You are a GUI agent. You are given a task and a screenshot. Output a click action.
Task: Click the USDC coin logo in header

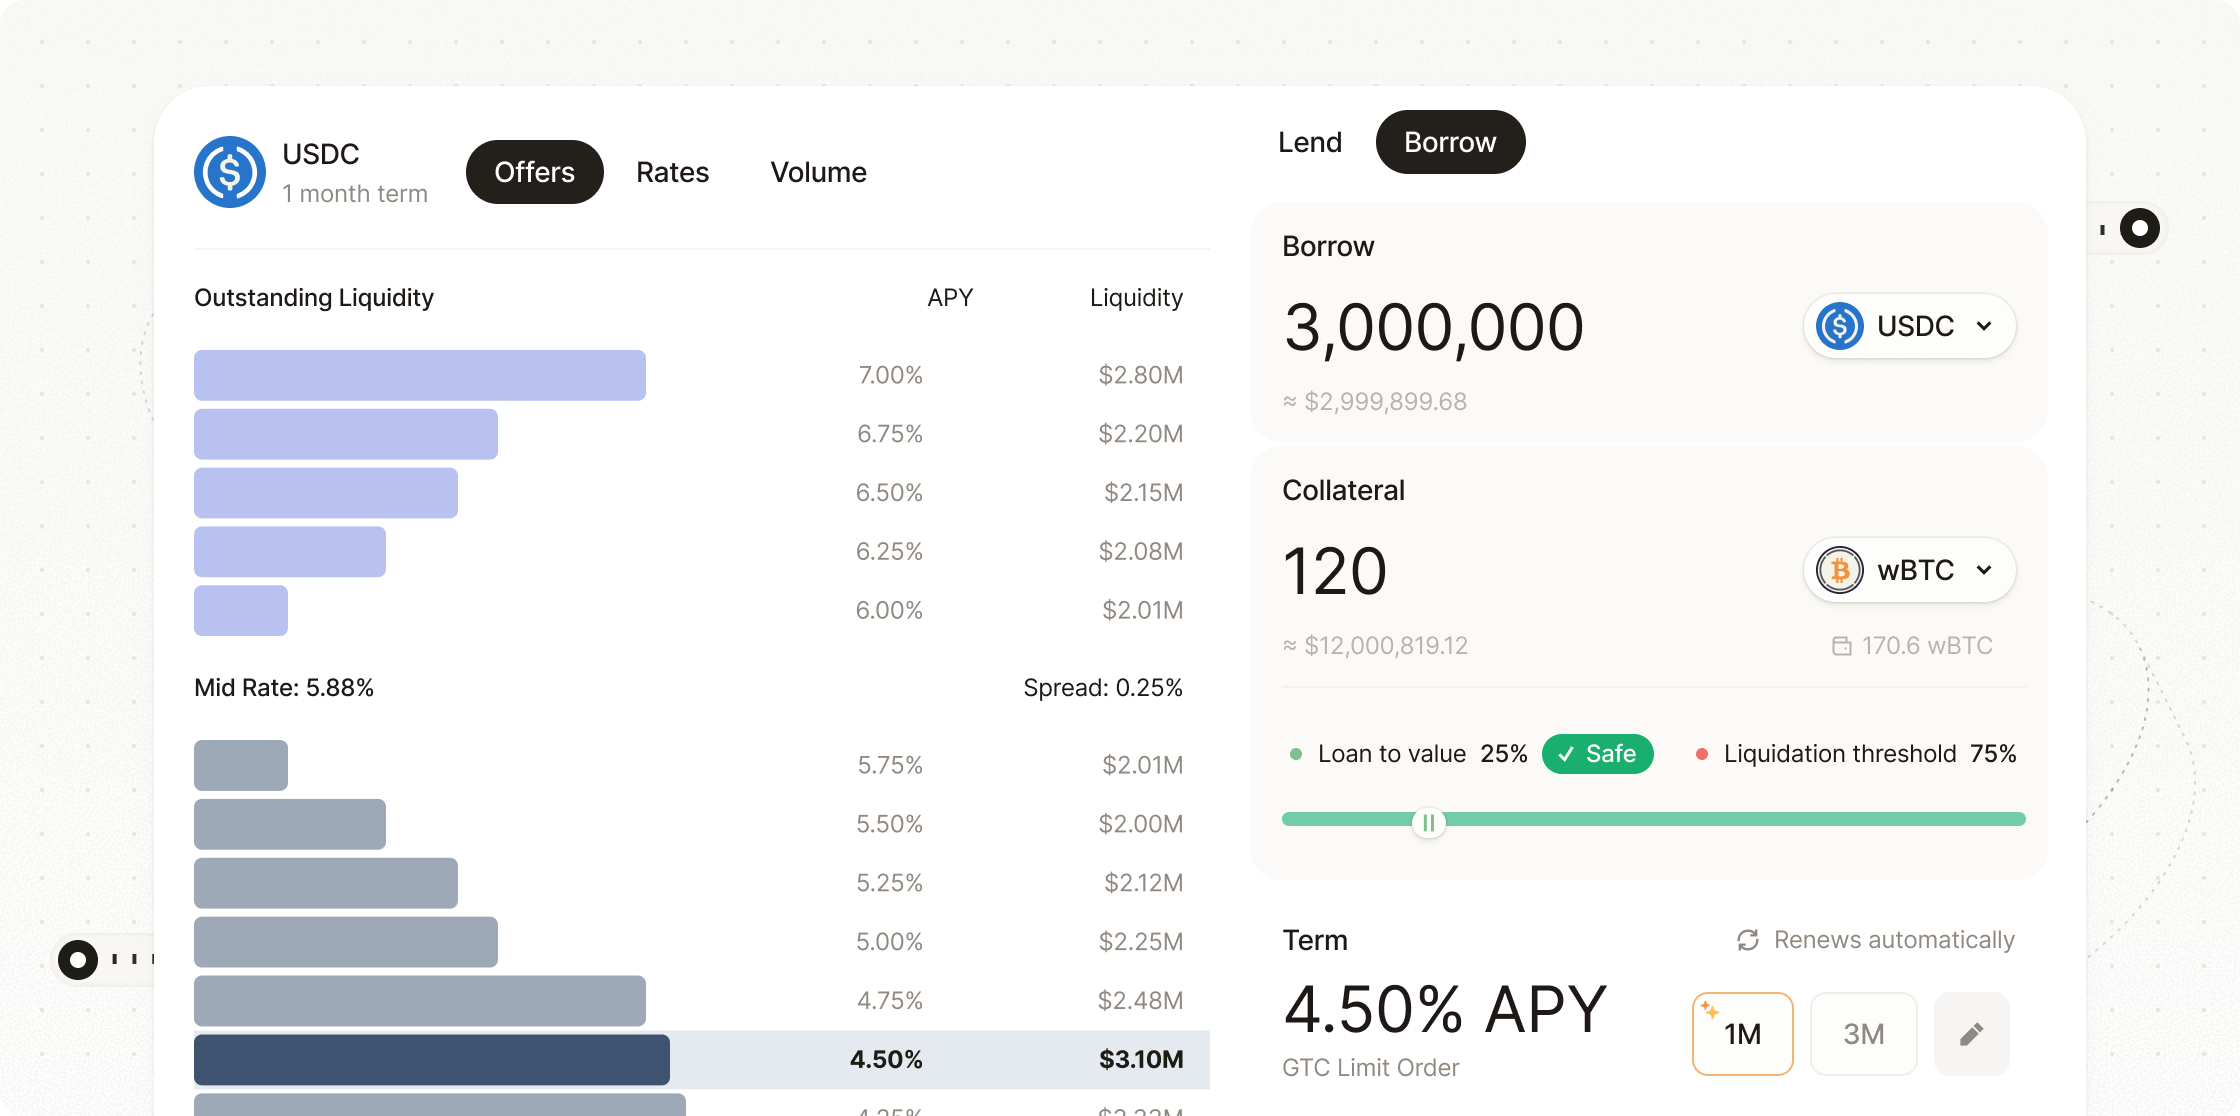click(x=230, y=172)
